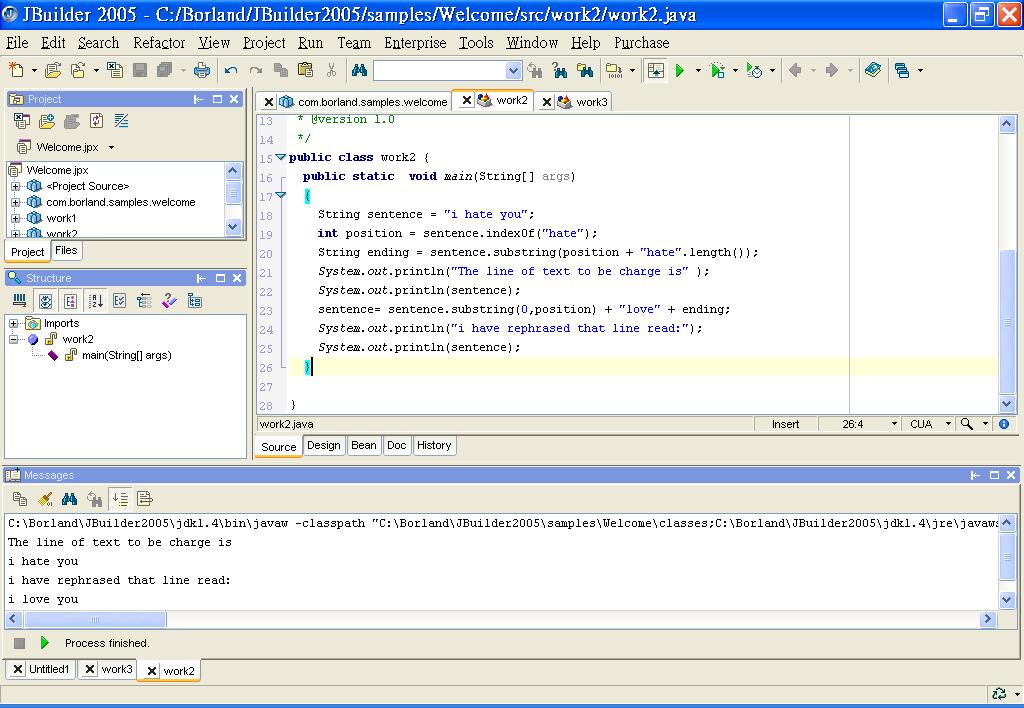Open the Tools menu
The width and height of the screenshot is (1024, 708).
click(x=476, y=43)
